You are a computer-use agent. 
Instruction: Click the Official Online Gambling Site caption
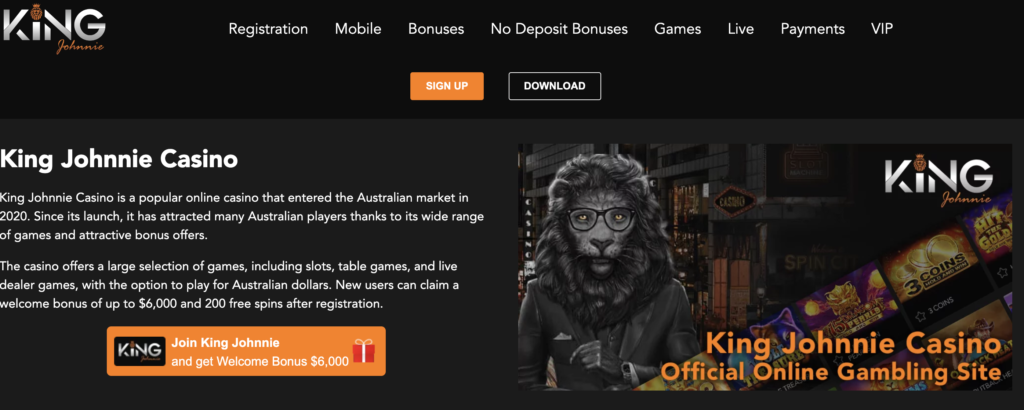[x=831, y=372]
